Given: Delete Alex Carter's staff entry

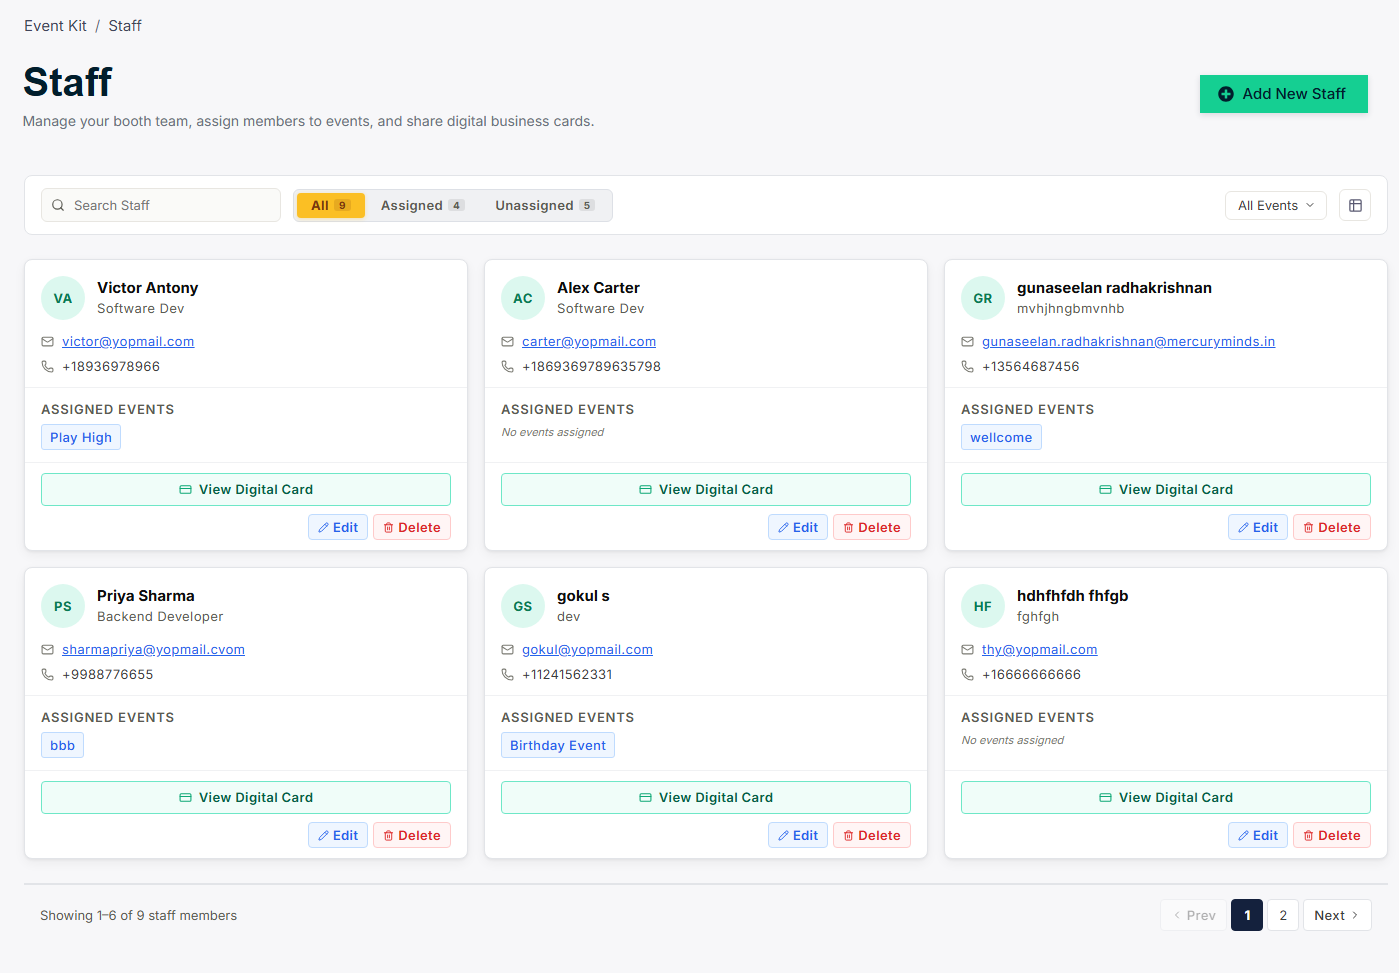Looking at the screenshot, I should [872, 527].
